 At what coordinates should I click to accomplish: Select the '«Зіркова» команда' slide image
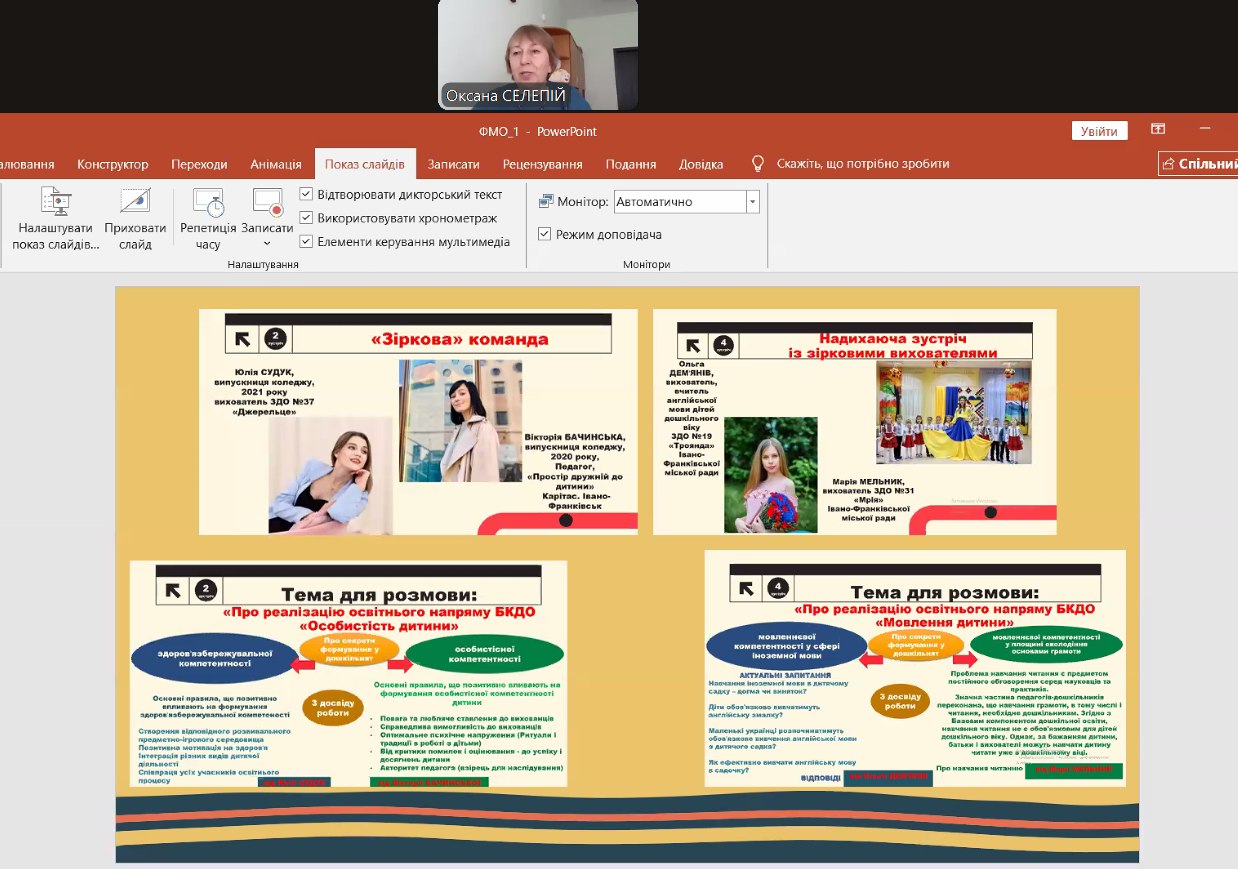tap(418, 421)
